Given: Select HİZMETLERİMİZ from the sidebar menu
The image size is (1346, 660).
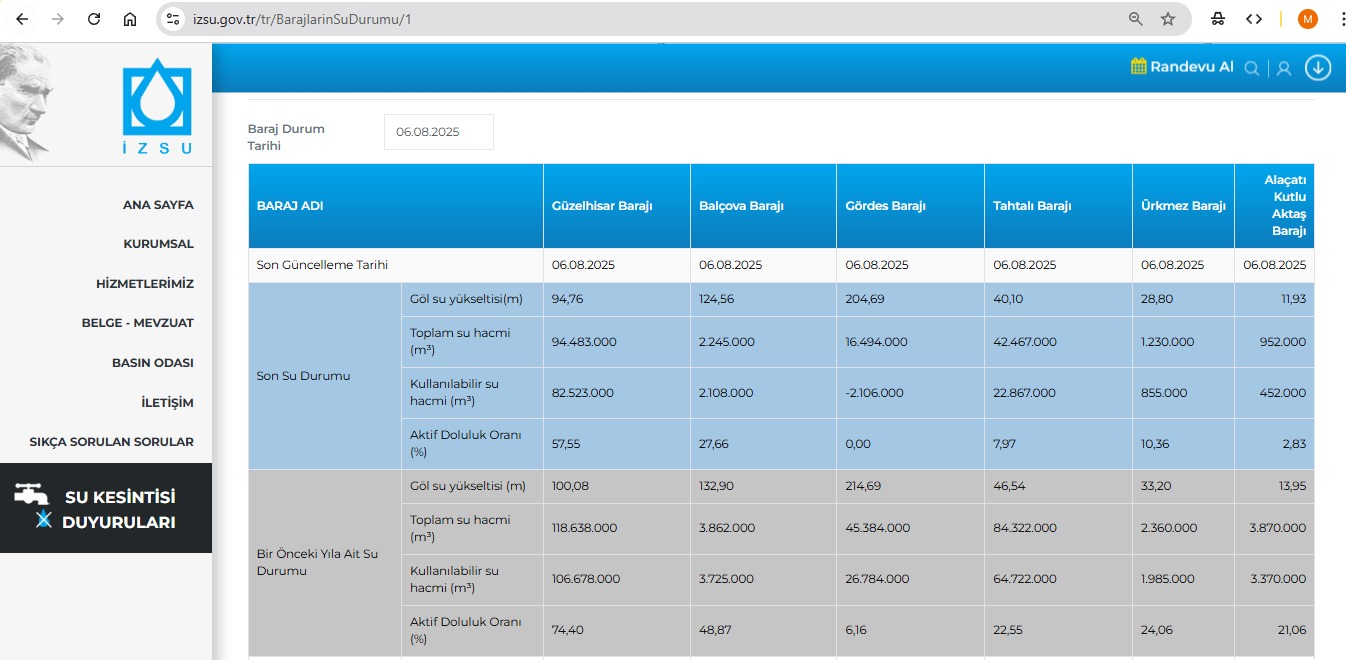Looking at the screenshot, I should (145, 284).
